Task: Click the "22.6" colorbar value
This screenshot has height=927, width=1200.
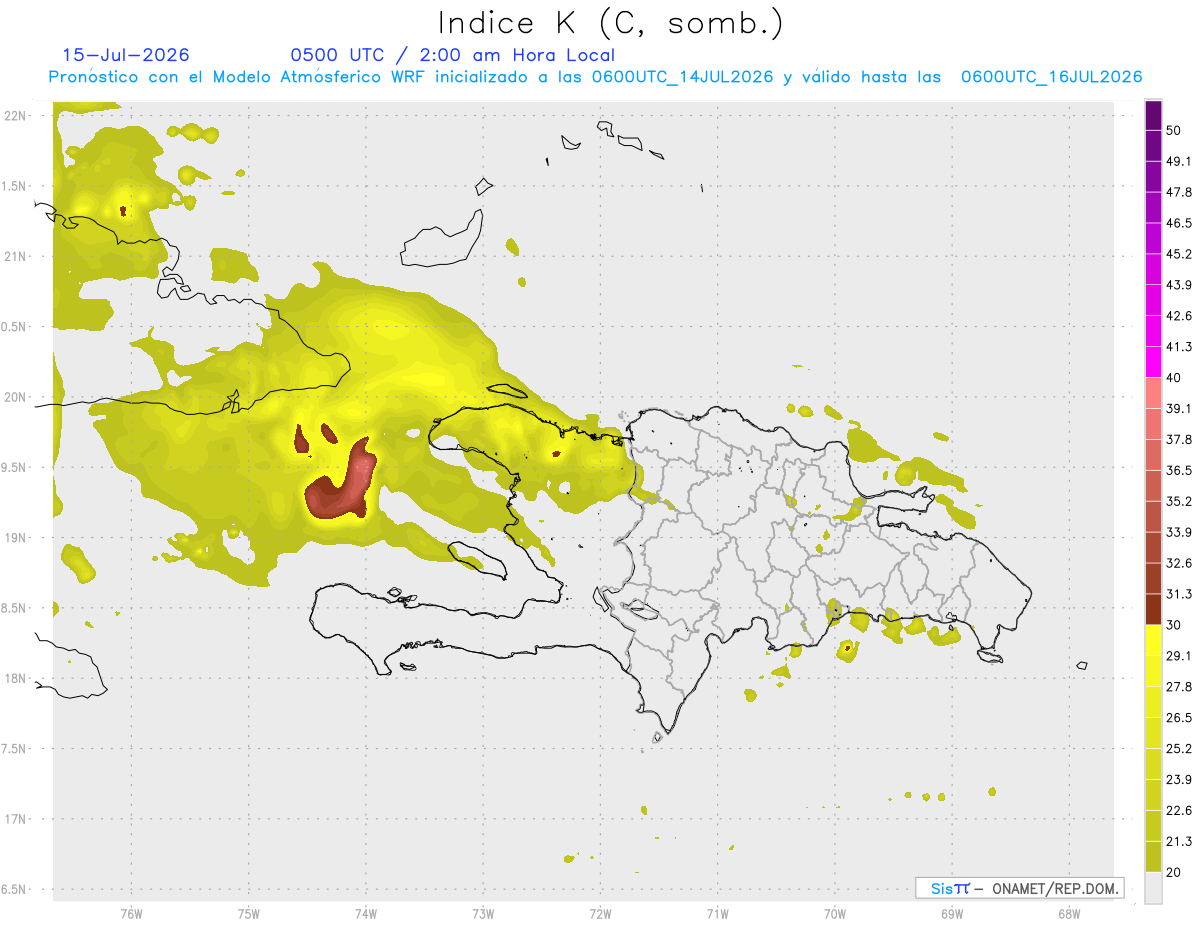Action: click(x=1179, y=811)
